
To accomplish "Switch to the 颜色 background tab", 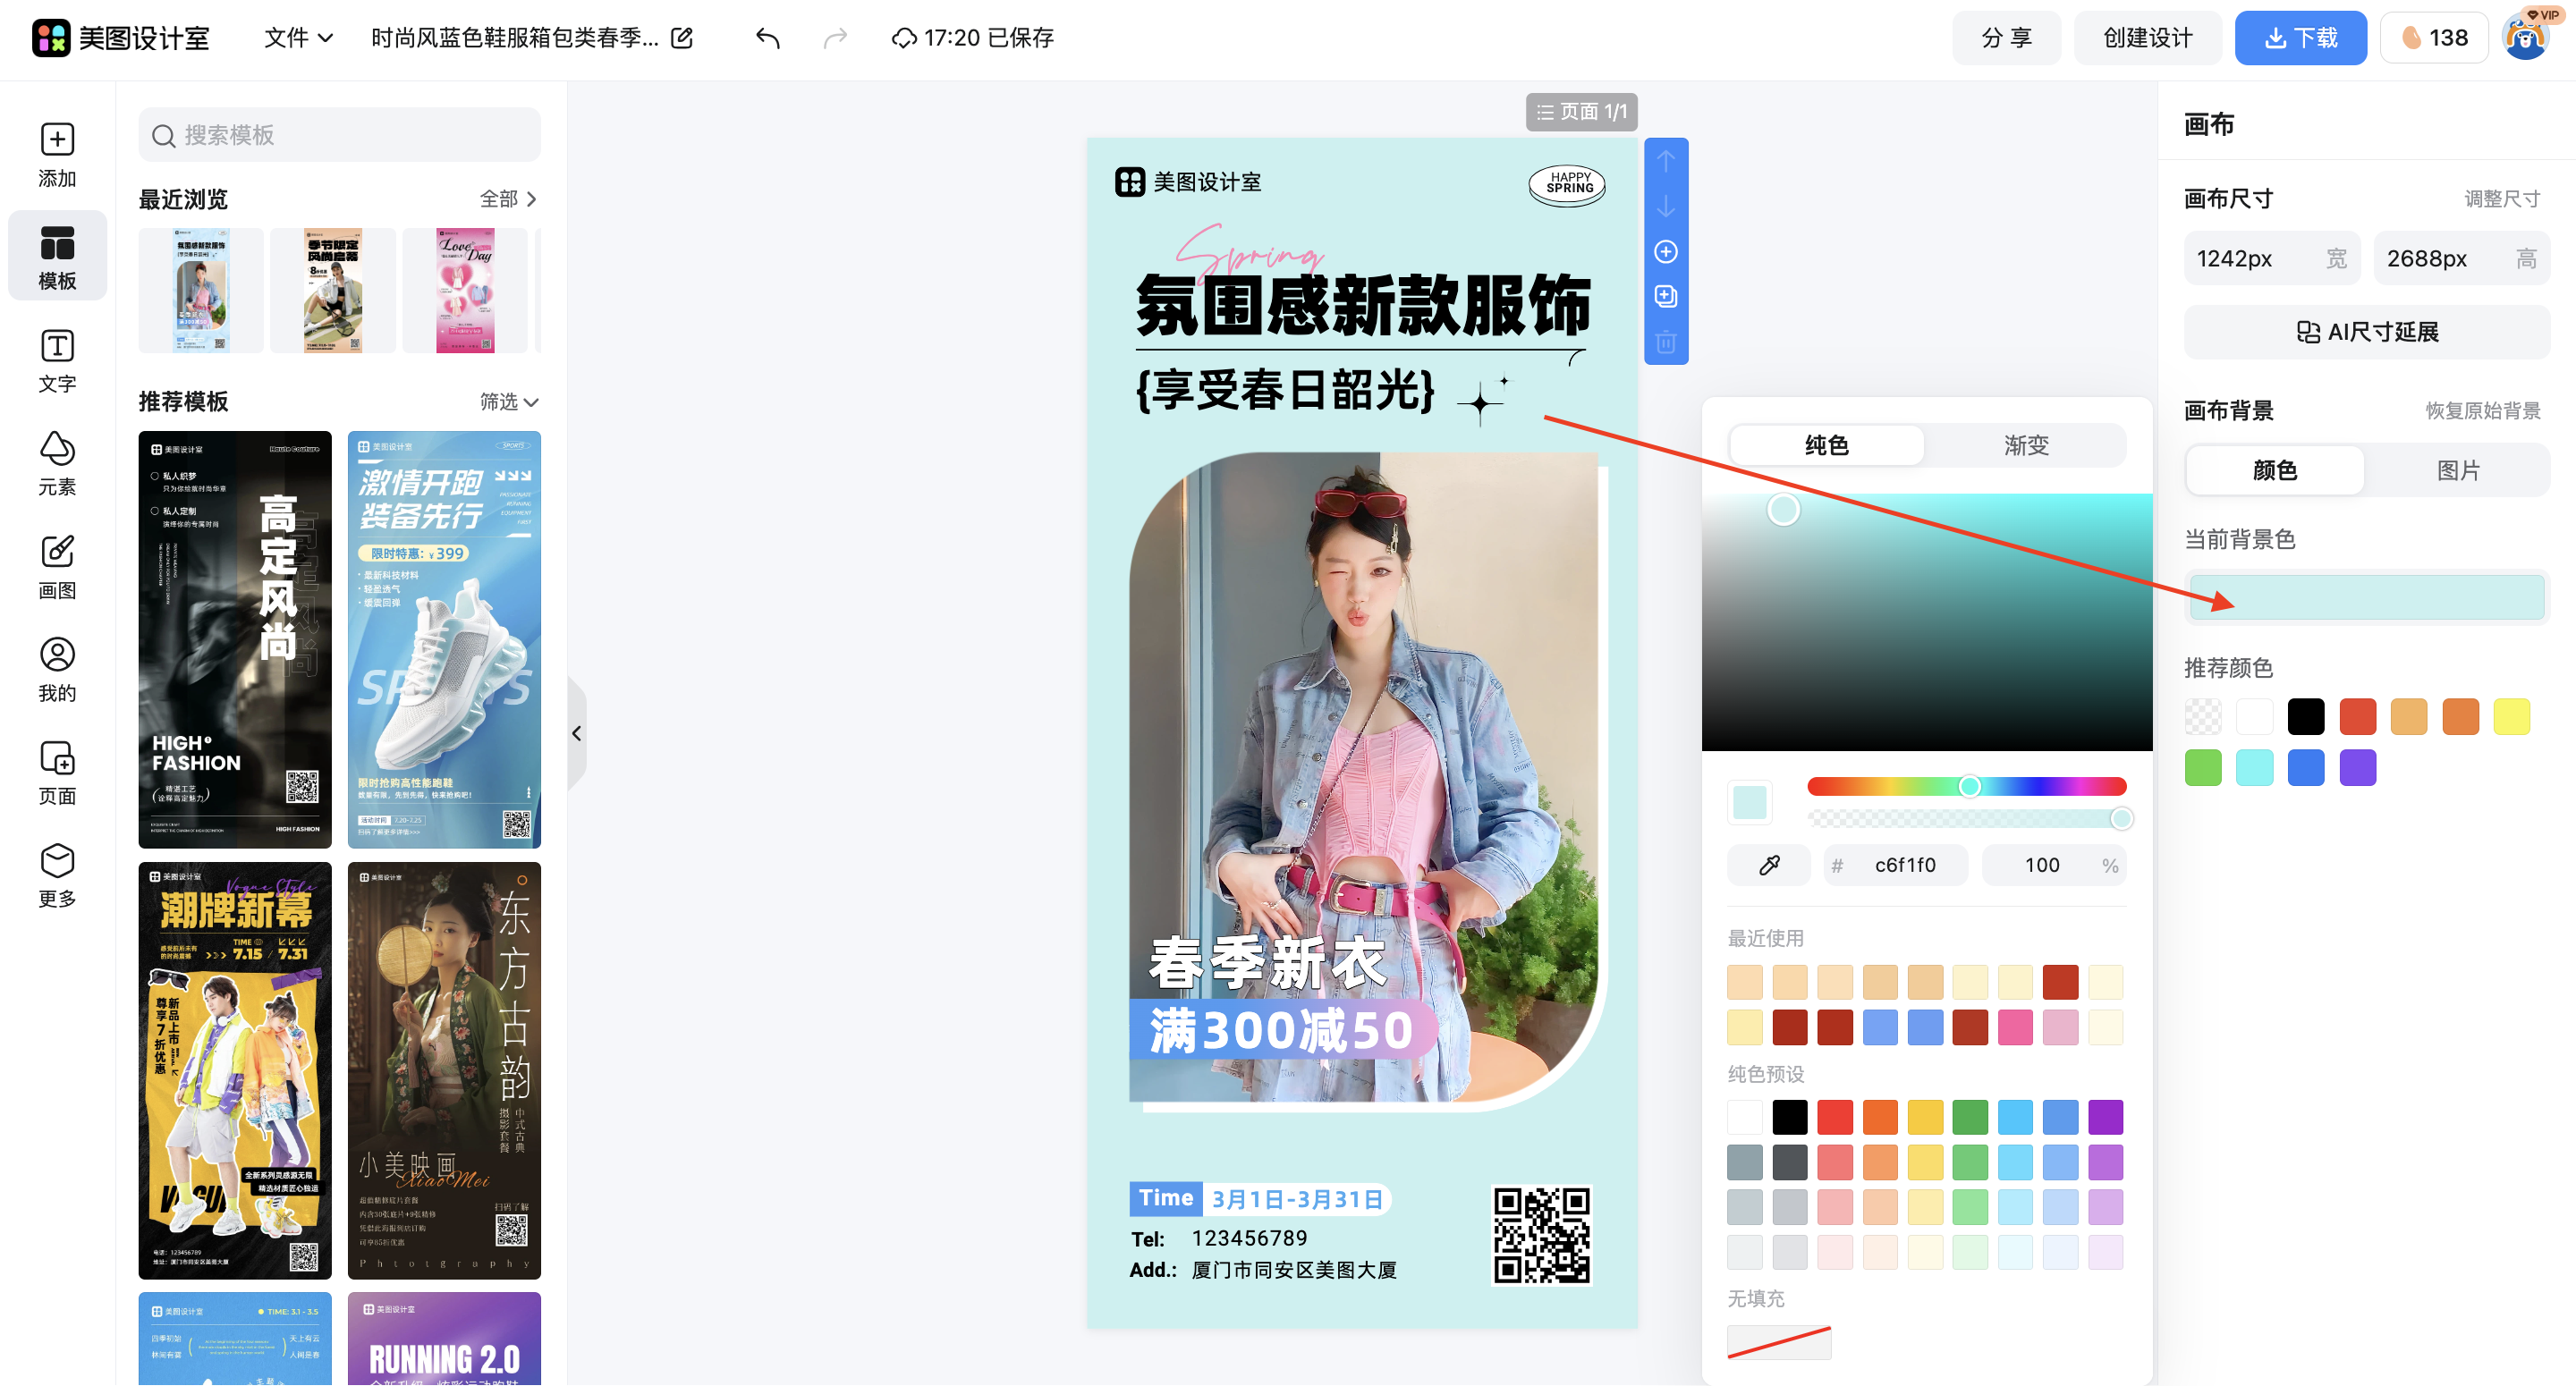I will click(2274, 470).
